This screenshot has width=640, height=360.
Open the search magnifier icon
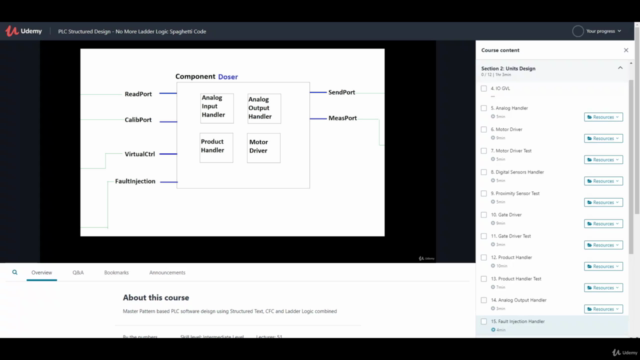click(15, 272)
